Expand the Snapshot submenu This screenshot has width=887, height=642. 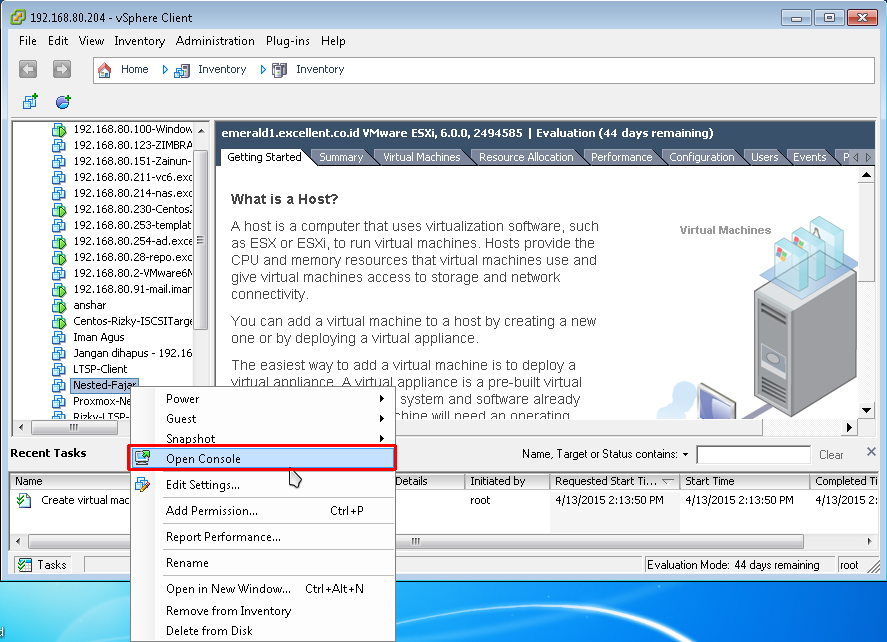(381, 438)
